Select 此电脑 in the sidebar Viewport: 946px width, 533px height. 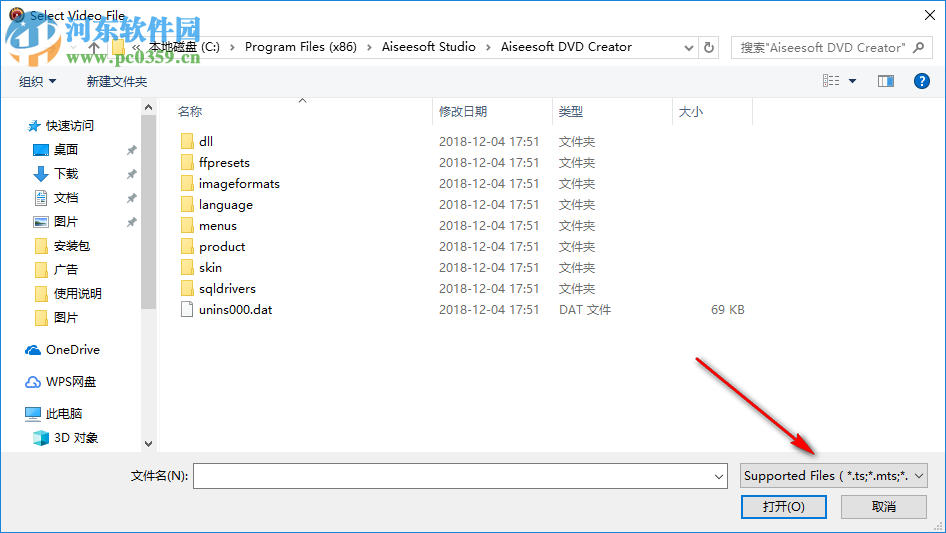pos(63,414)
